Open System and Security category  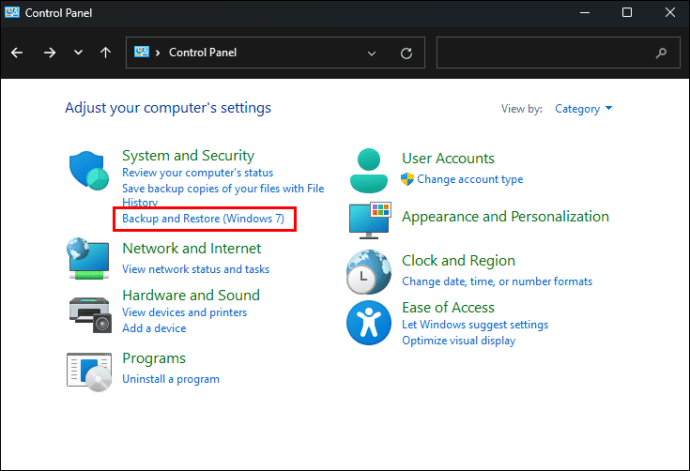[x=188, y=155]
